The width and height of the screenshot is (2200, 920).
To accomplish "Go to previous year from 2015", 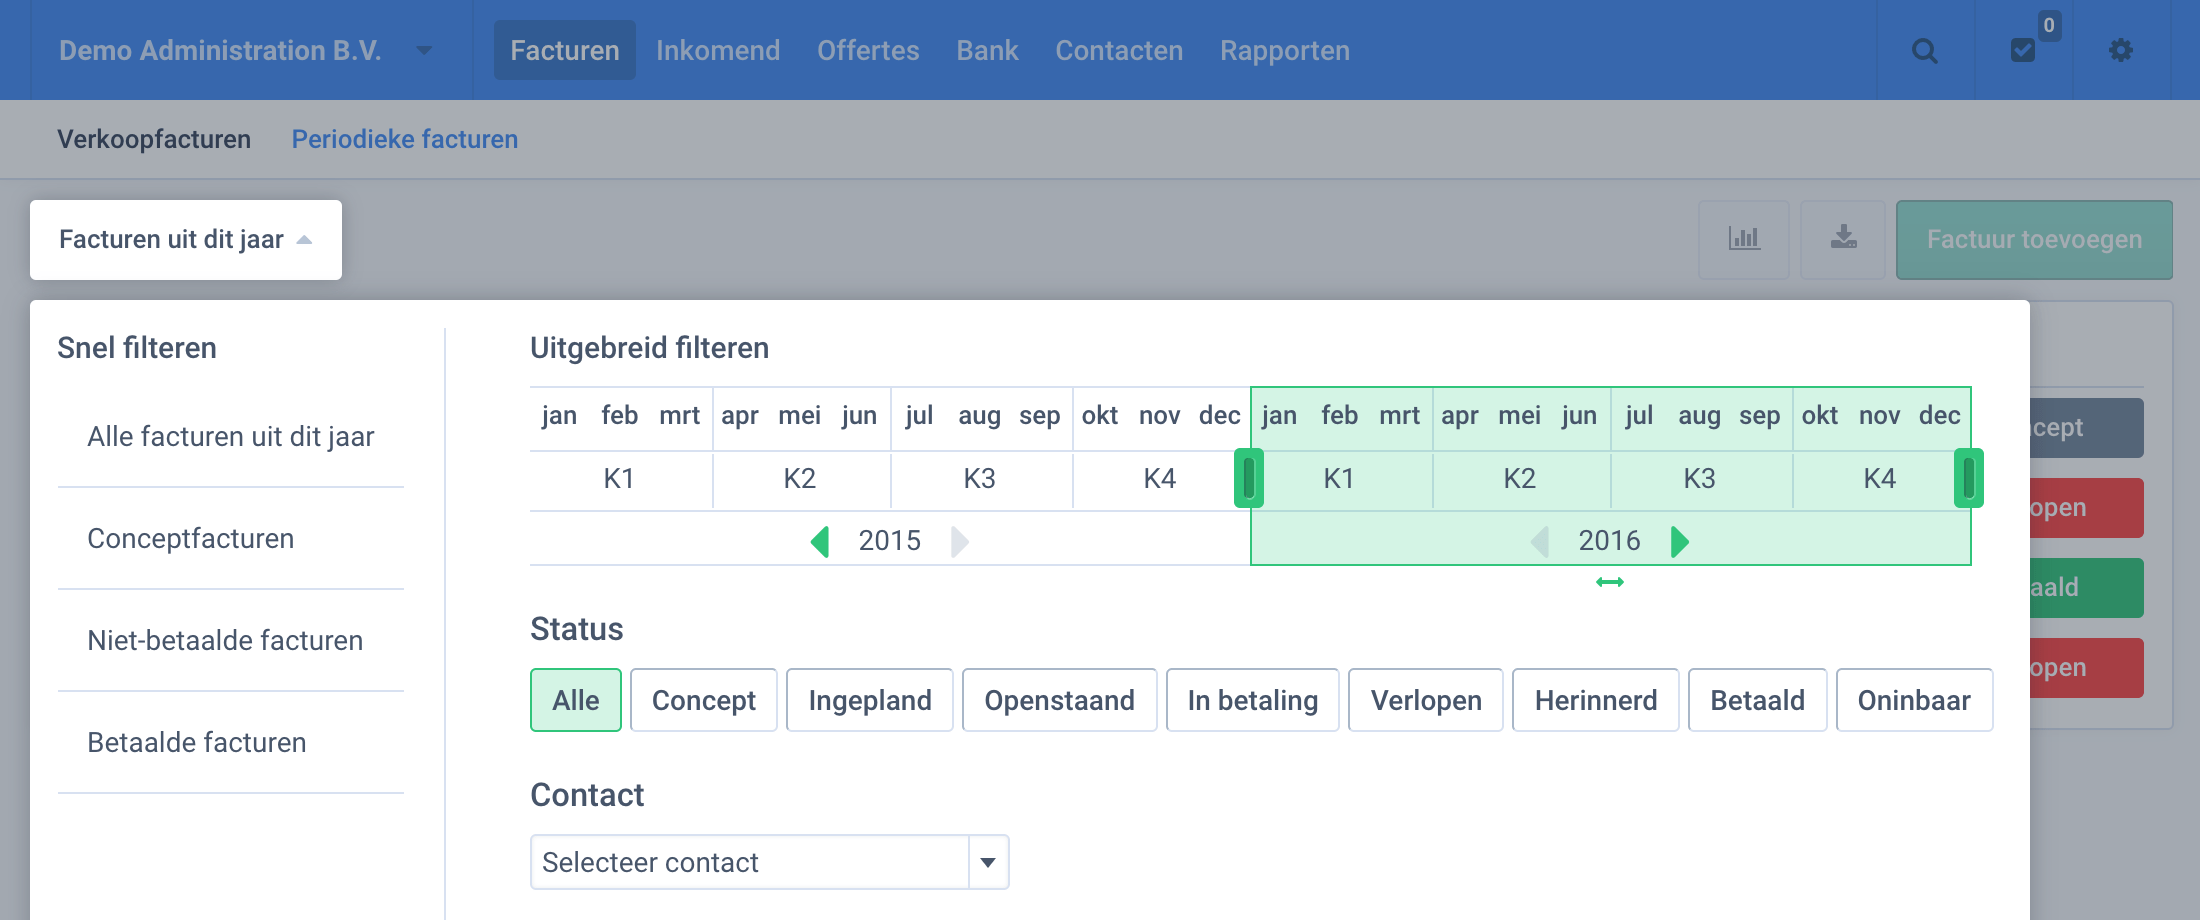I will (x=820, y=540).
